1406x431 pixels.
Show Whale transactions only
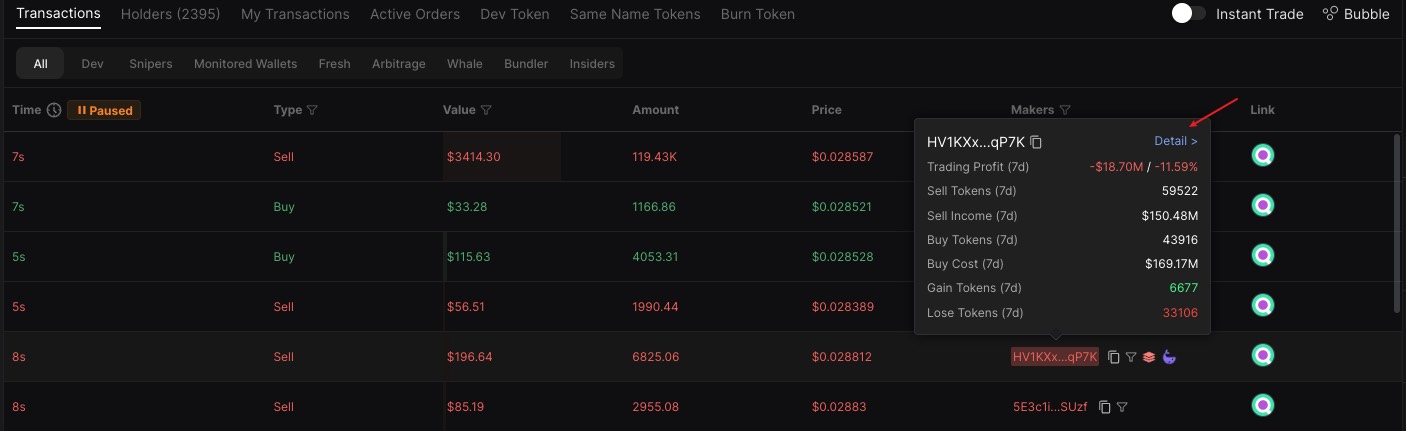(465, 64)
